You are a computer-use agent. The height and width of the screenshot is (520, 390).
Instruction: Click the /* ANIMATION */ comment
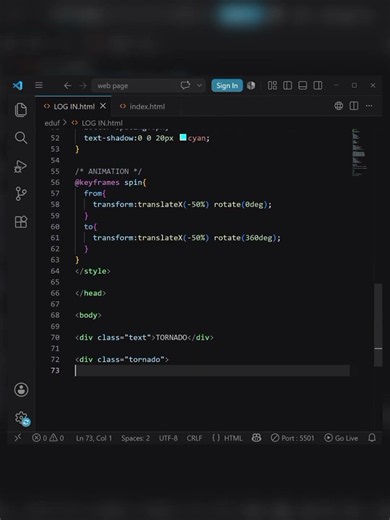point(108,171)
